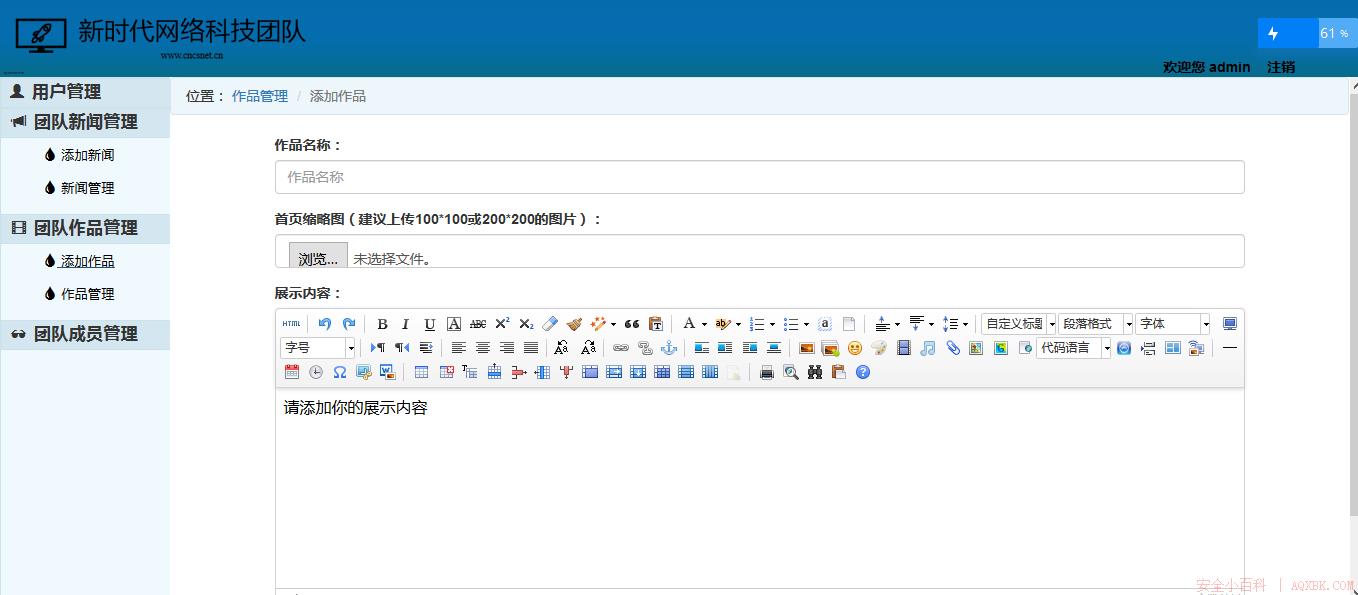The image size is (1358, 595).
Task: Expand the ordered list style arrow
Action: click(772, 324)
